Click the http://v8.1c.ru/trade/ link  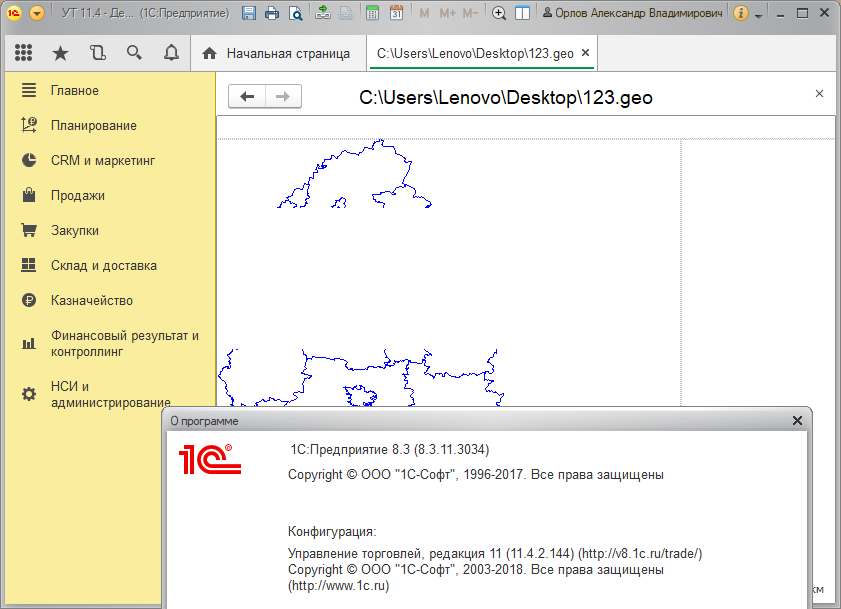point(640,553)
